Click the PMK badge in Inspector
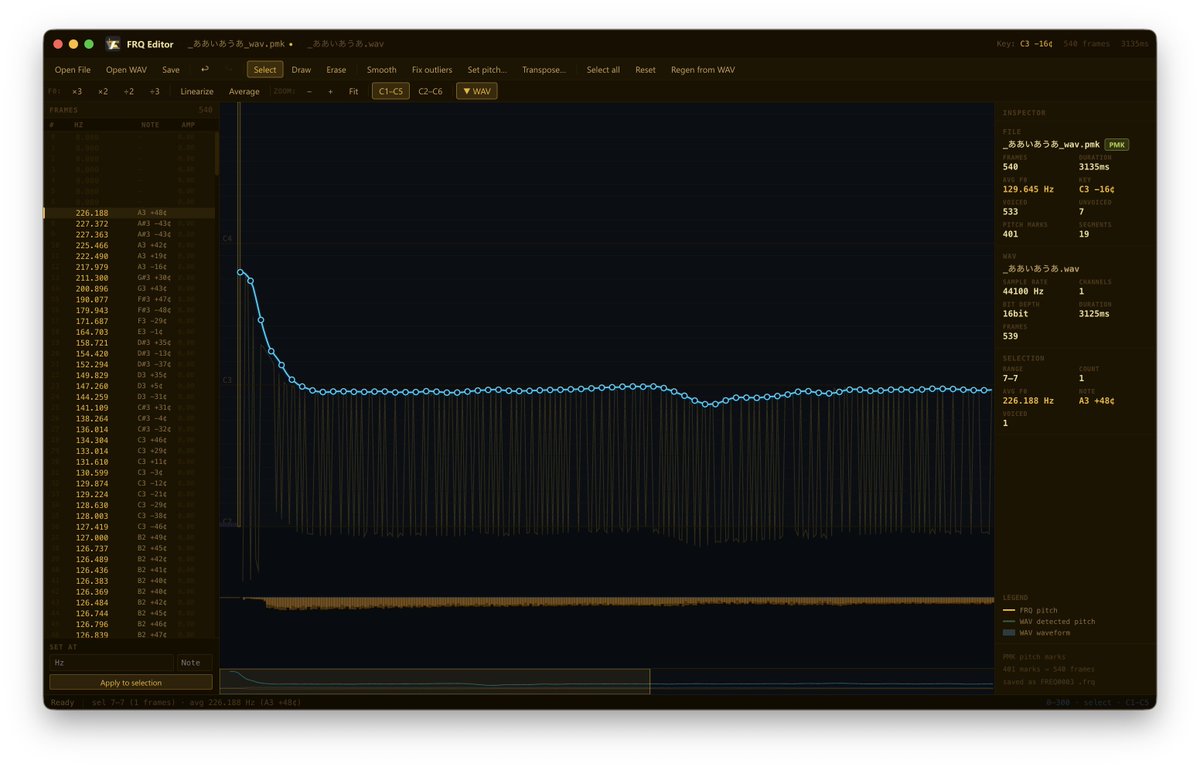This screenshot has width=1200, height=767. (x=1117, y=145)
